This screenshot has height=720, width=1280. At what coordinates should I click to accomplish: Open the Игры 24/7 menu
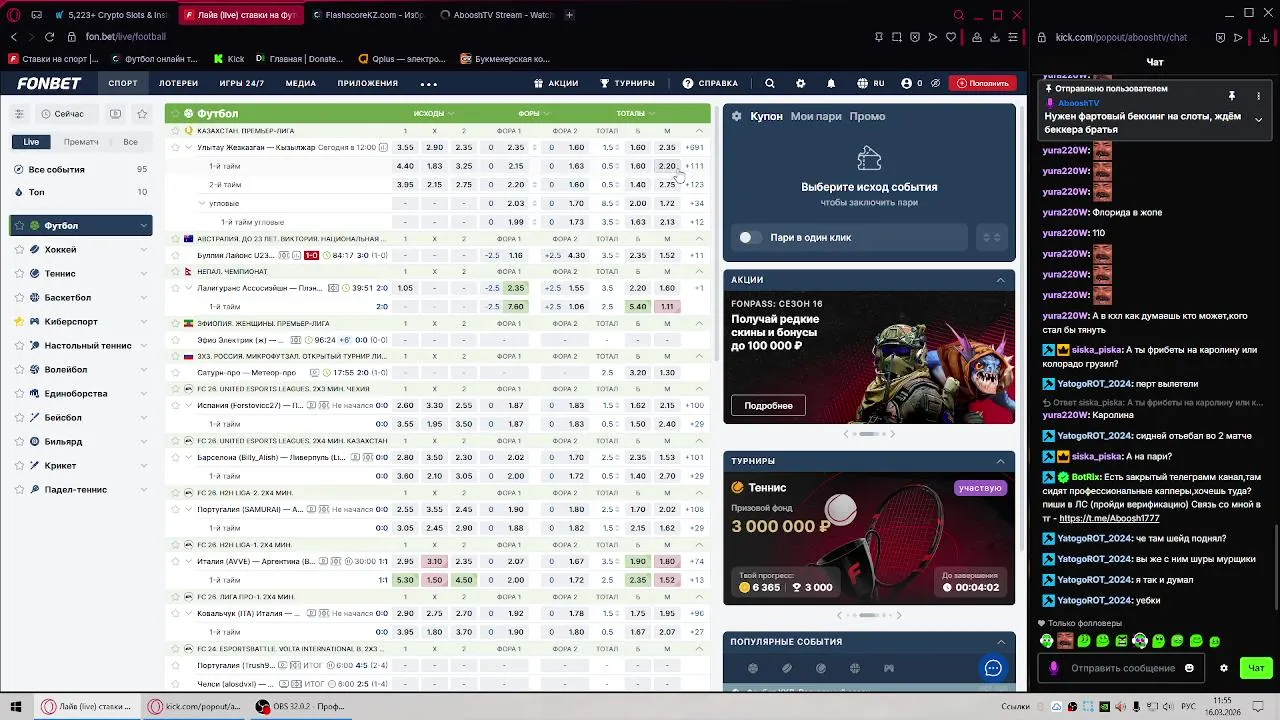click(x=242, y=83)
